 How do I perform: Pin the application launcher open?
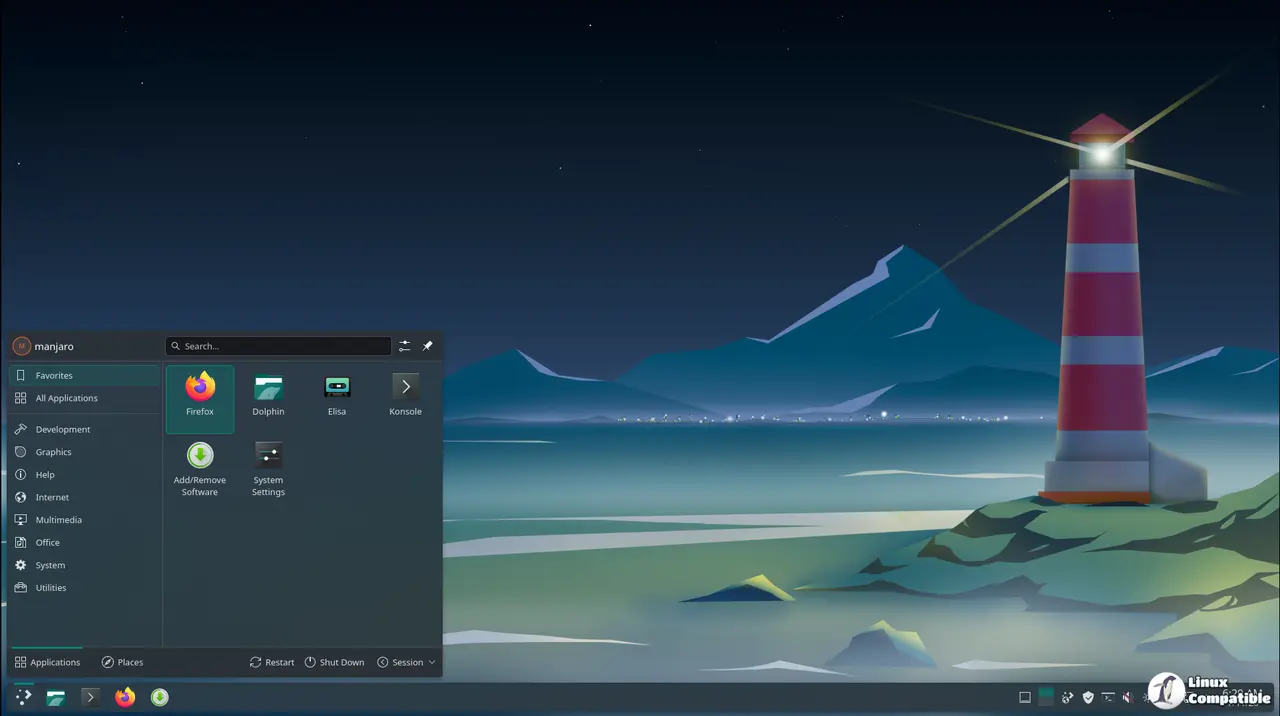(427, 346)
